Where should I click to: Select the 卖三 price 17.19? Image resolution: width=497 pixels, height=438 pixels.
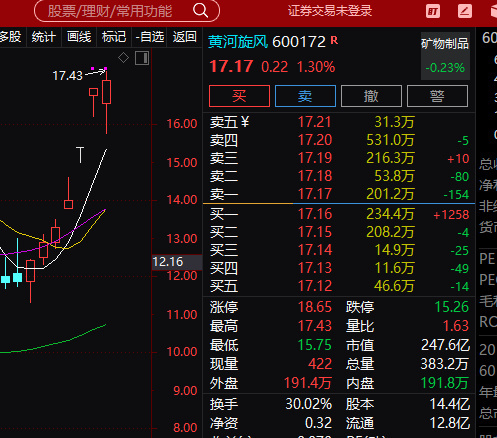[315, 158]
